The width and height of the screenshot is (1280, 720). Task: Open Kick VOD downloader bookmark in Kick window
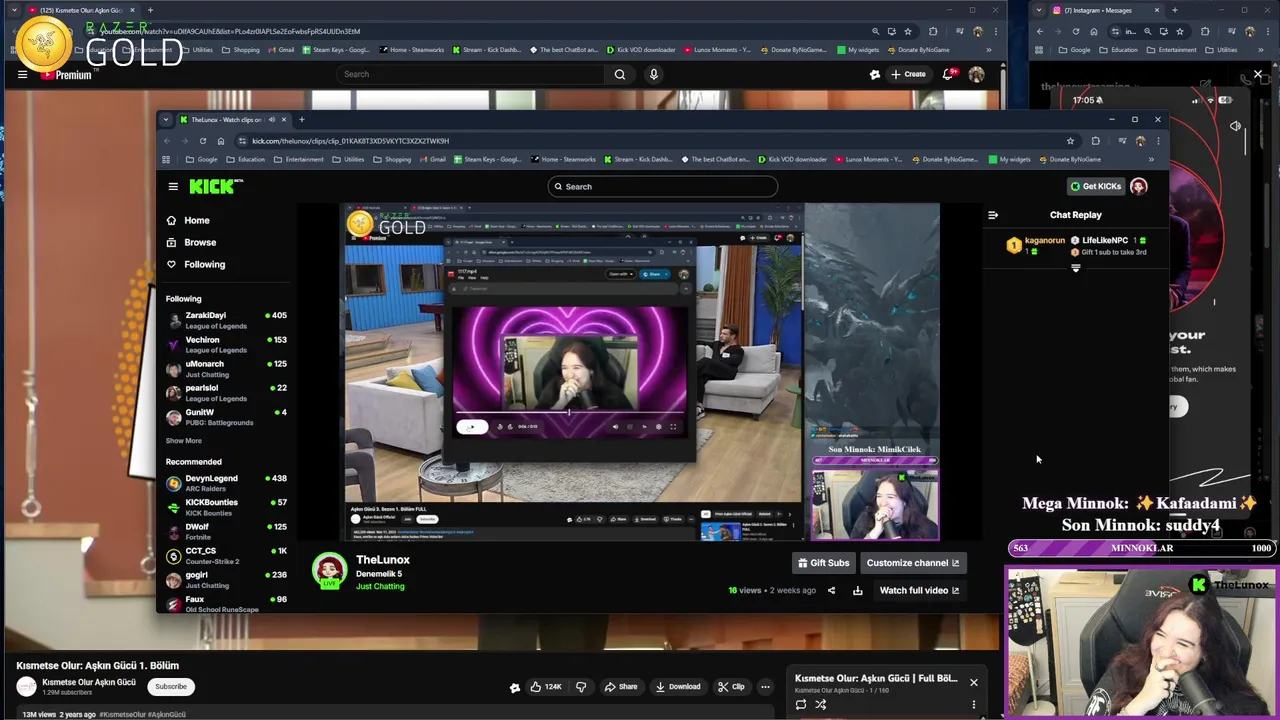click(792, 159)
